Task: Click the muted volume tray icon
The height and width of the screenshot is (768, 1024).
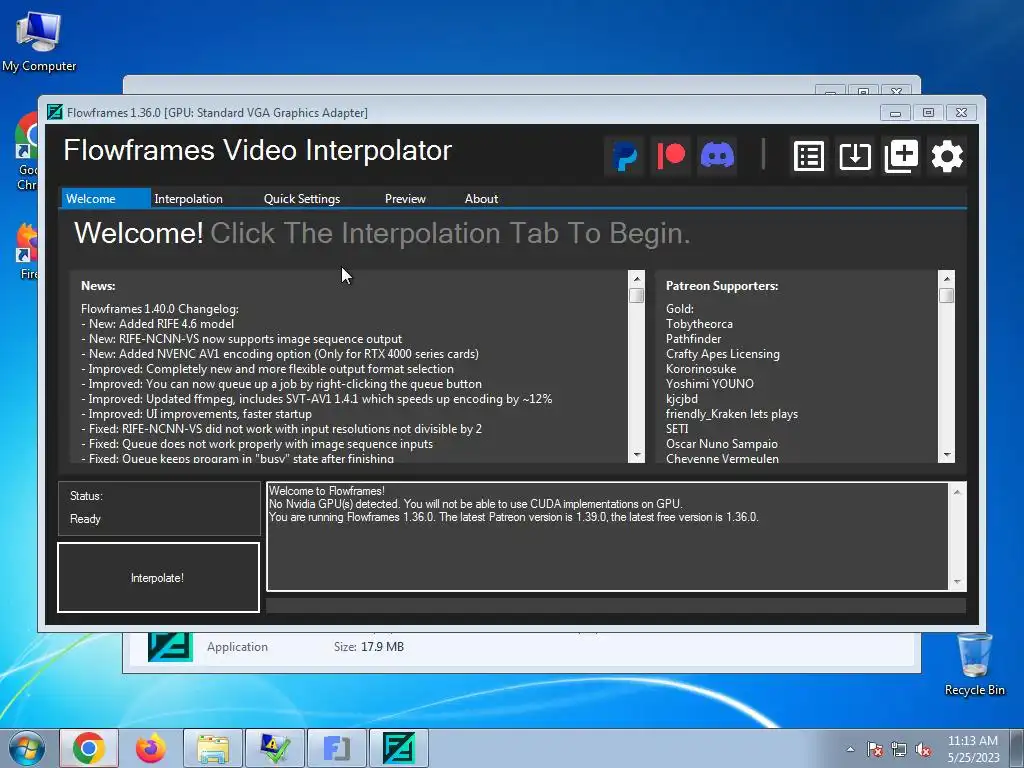Action: (x=923, y=749)
